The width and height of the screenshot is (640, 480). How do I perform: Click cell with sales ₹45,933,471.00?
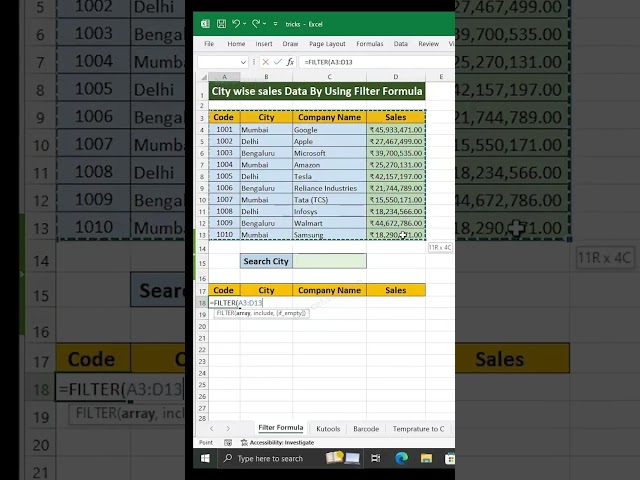tap(396, 130)
